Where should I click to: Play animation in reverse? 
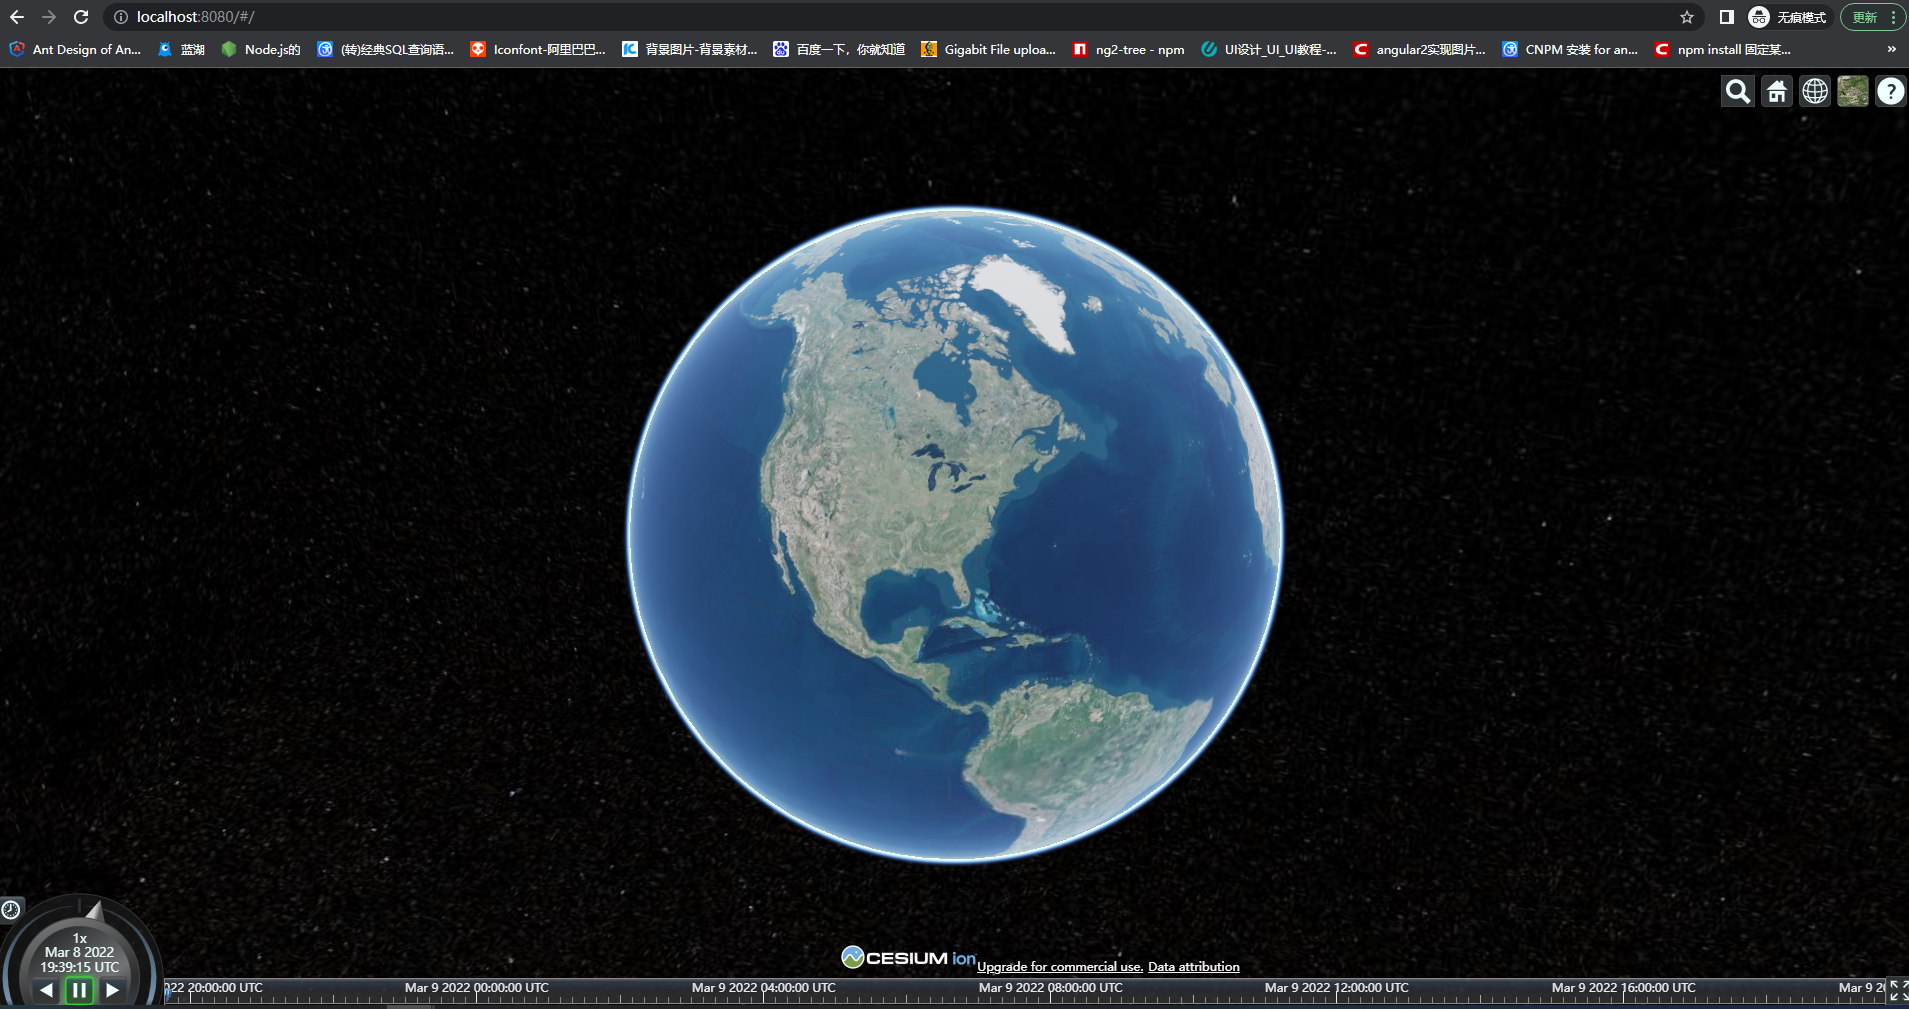[46, 990]
